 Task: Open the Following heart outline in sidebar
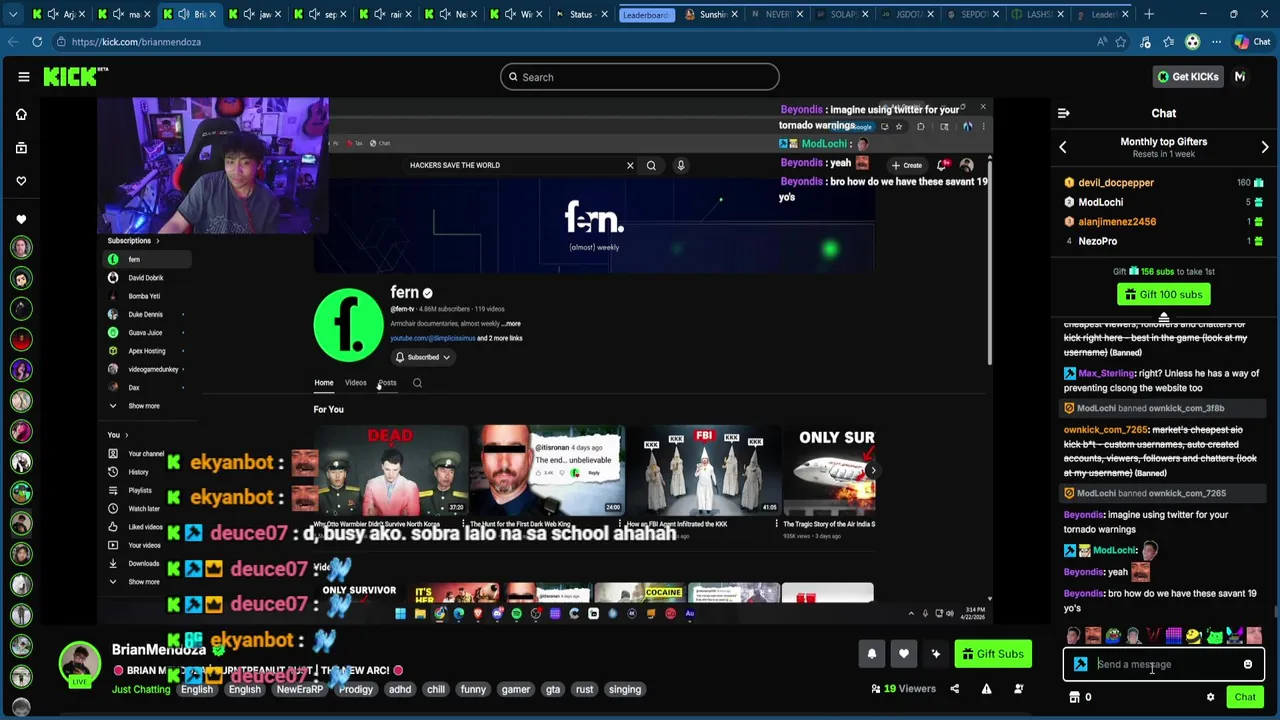click(x=21, y=181)
